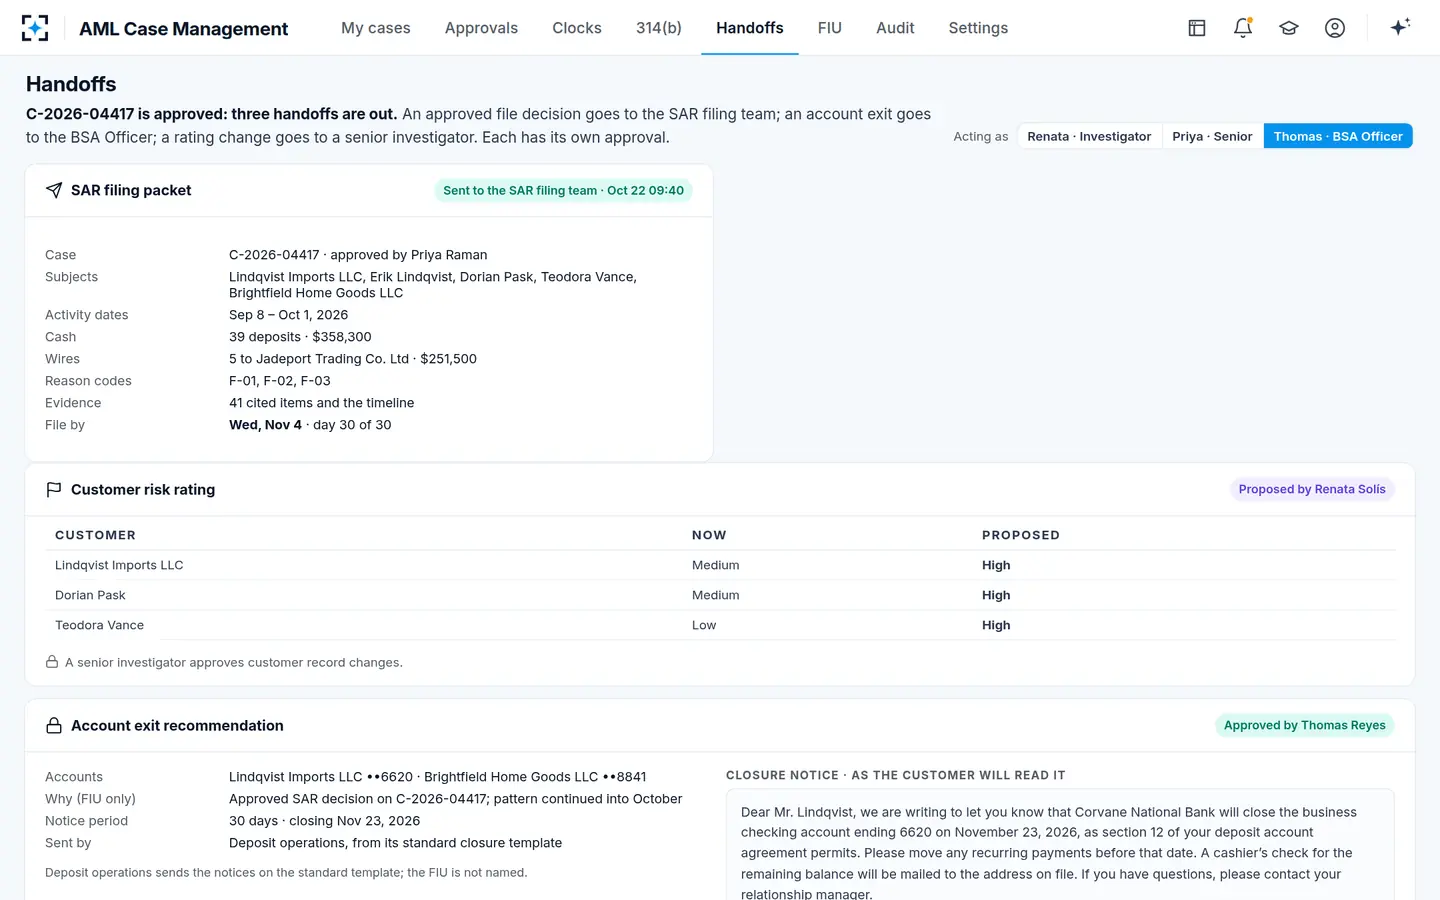Image resolution: width=1440 pixels, height=900 pixels.
Task: Click the wires to Jadeport Trading value
Action: [x=353, y=359]
